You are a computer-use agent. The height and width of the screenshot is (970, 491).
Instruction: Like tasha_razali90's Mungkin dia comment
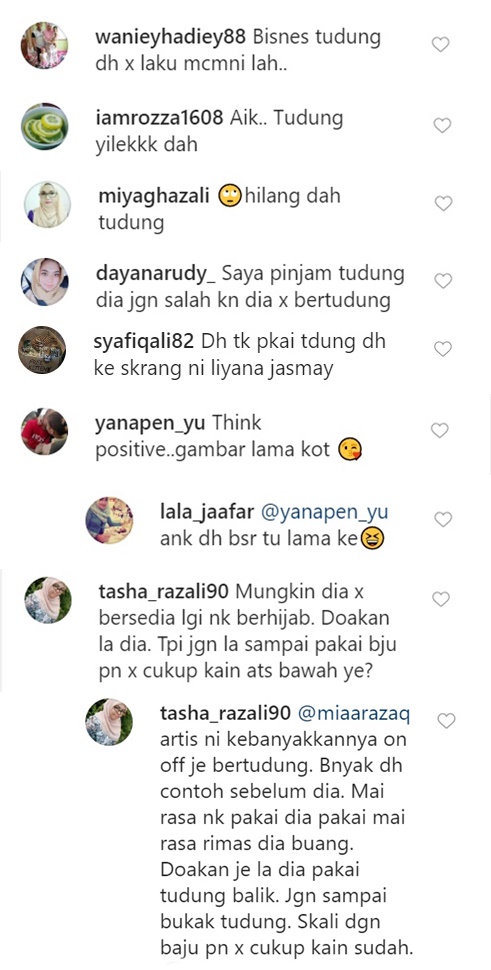[440, 599]
